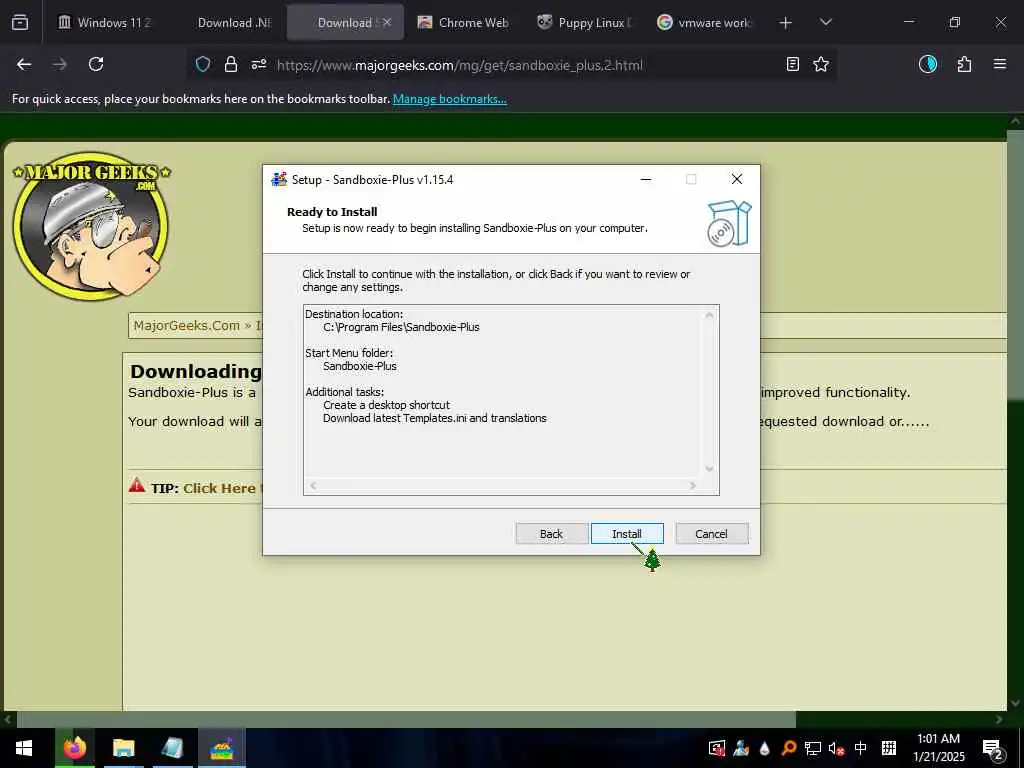This screenshot has width=1024, height=768.
Task: Click the orange magnifier tray icon
Action: (788, 748)
